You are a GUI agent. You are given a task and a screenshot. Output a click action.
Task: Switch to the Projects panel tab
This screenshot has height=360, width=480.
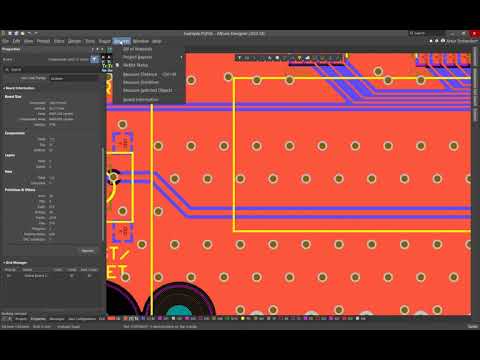(x=21, y=319)
